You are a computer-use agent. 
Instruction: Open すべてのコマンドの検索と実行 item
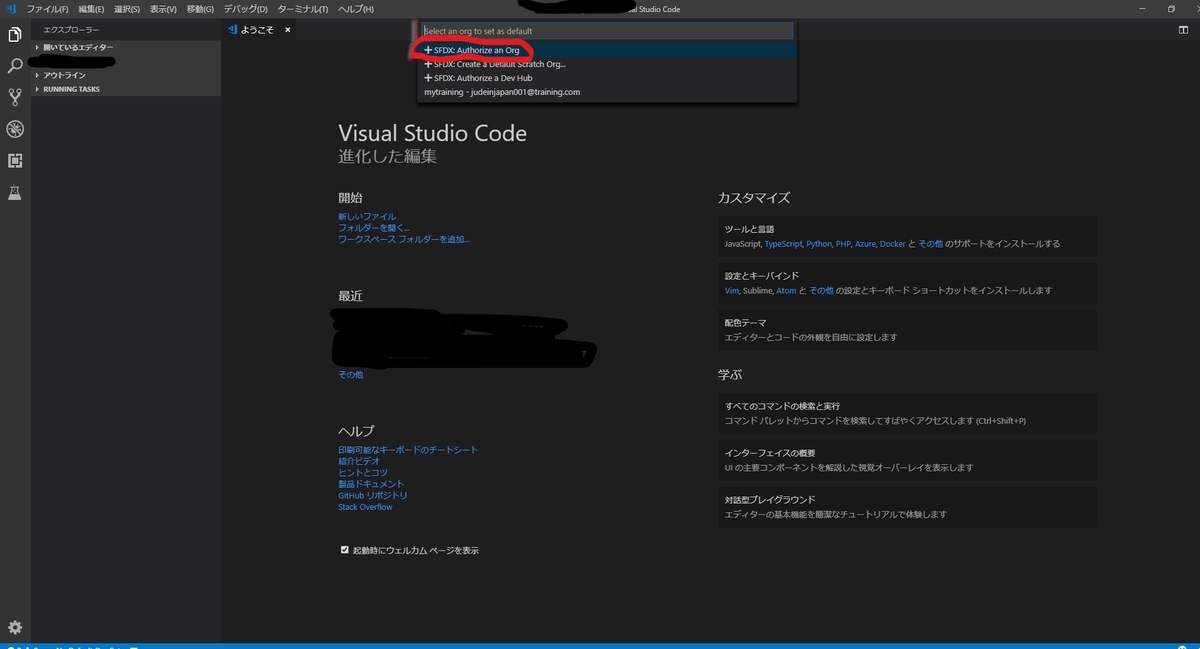click(x=907, y=413)
